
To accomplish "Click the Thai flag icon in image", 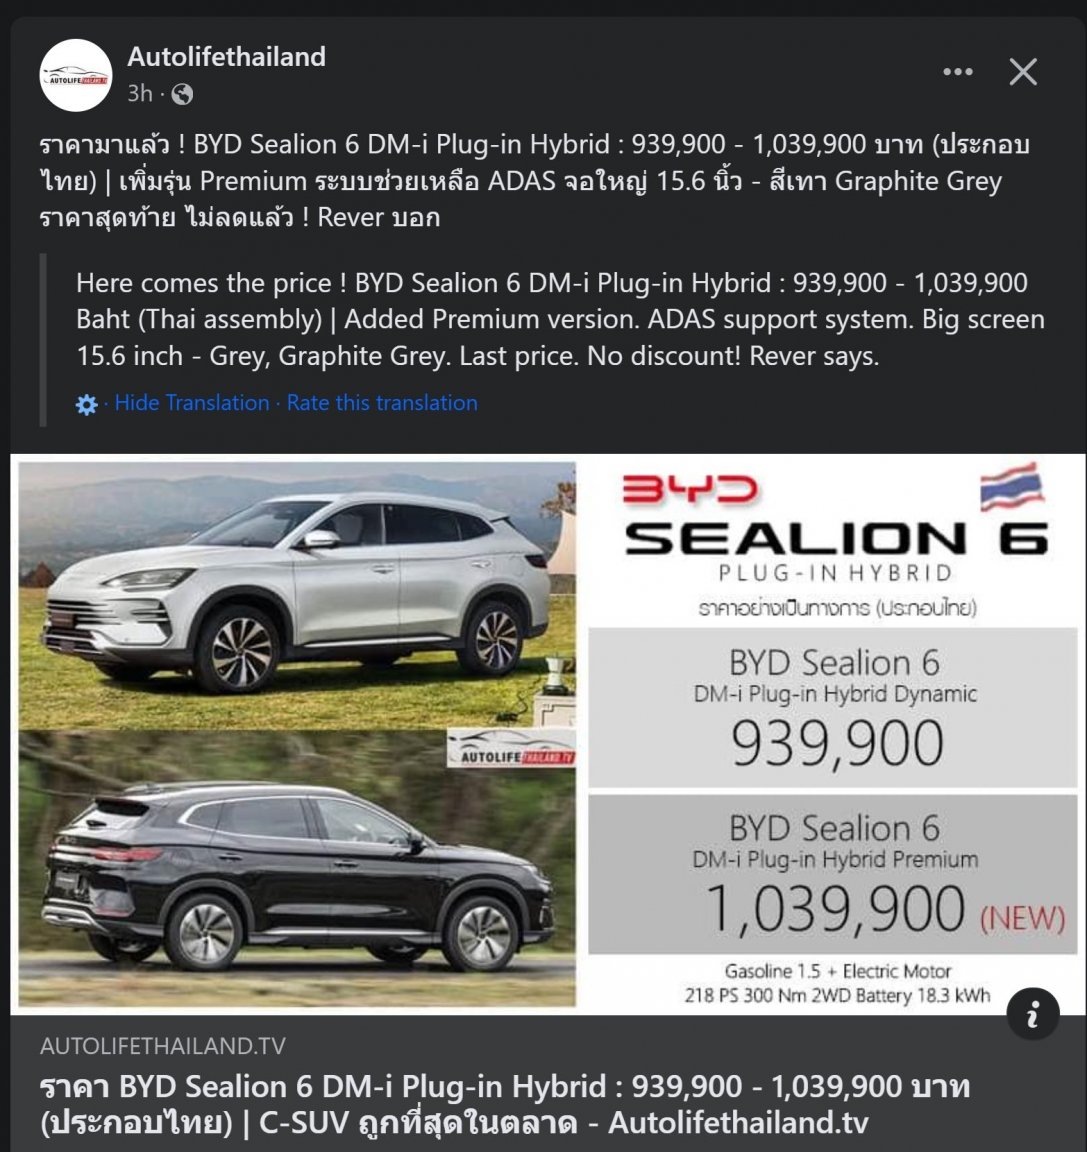I will pyautogui.click(x=1011, y=487).
